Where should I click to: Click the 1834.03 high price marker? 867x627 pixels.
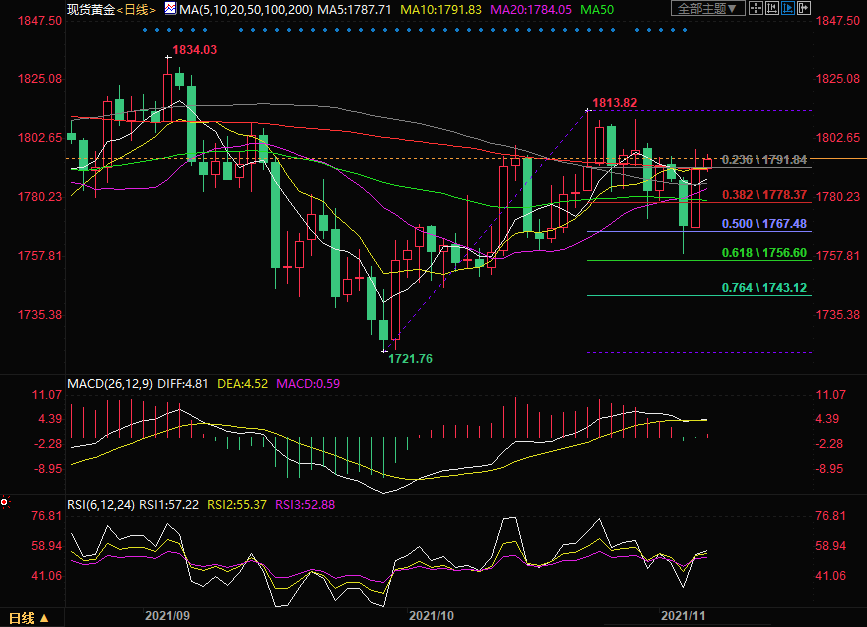click(194, 49)
